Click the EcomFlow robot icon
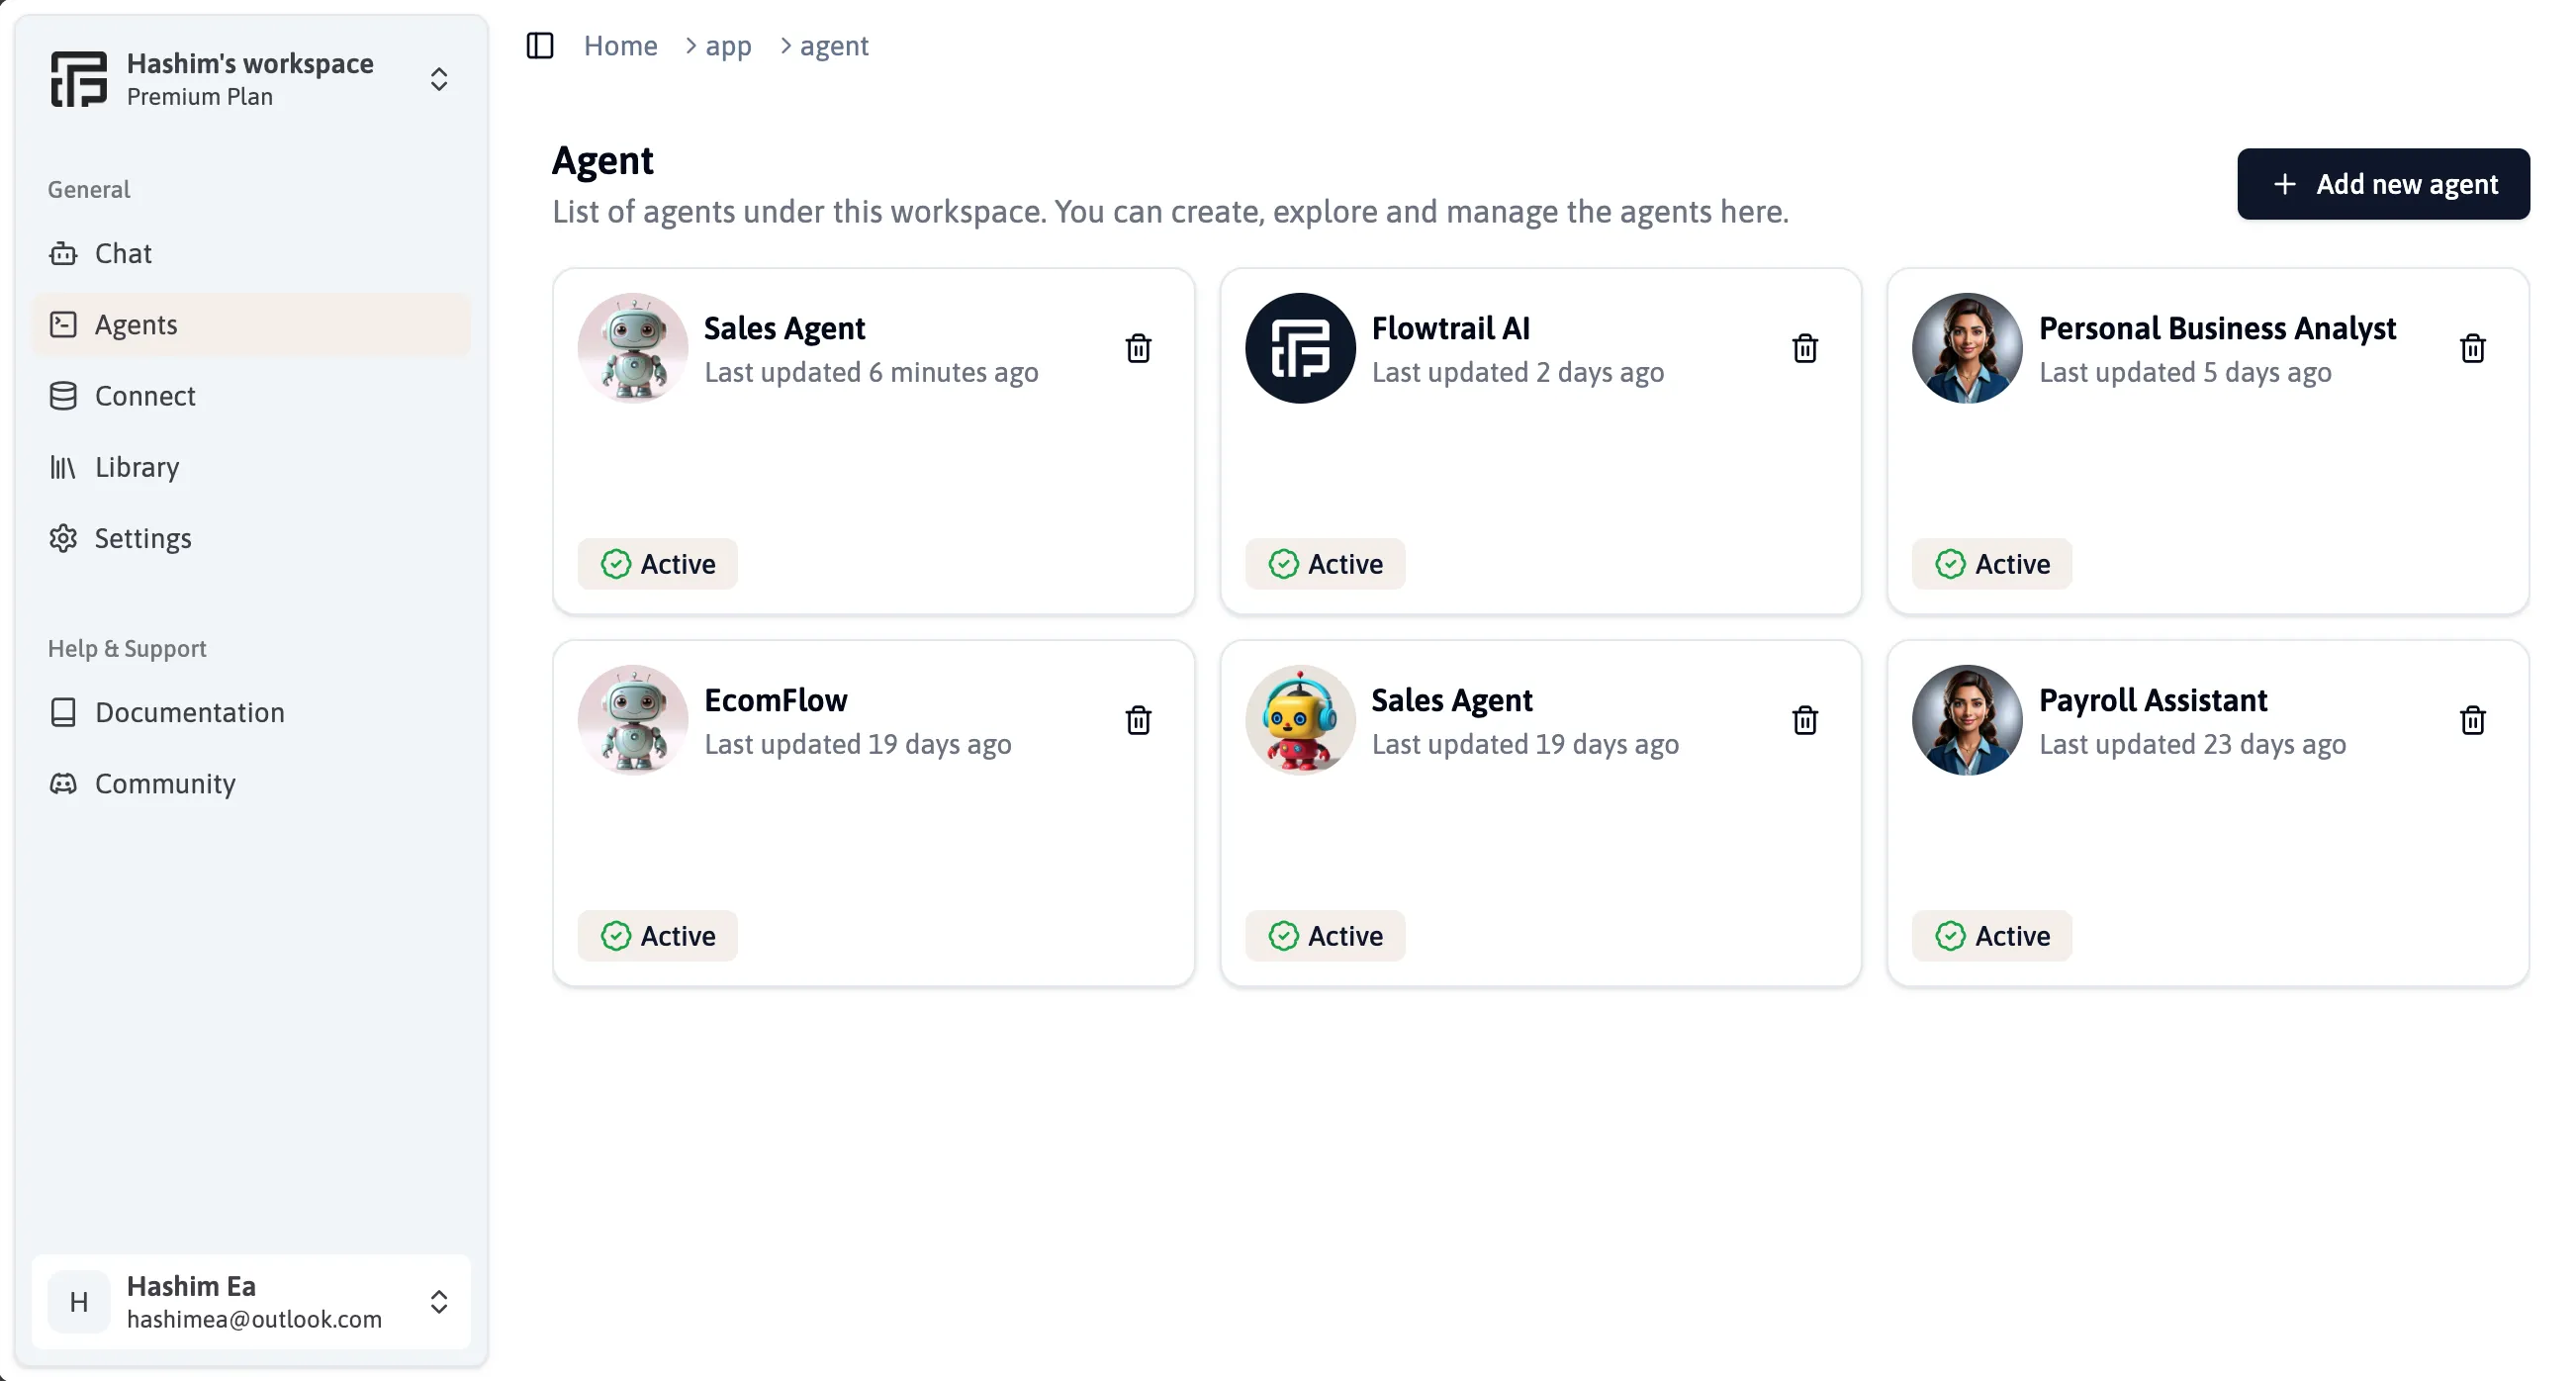The height and width of the screenshot is (1381, 2576). pyautogui.click(x=634, y=718)
